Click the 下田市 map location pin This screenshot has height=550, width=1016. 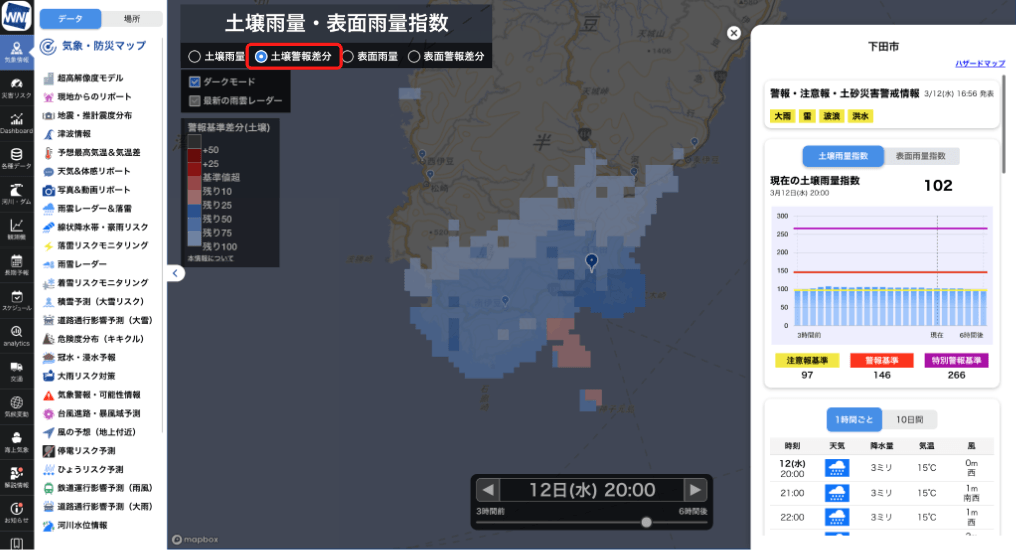(591, 262)
